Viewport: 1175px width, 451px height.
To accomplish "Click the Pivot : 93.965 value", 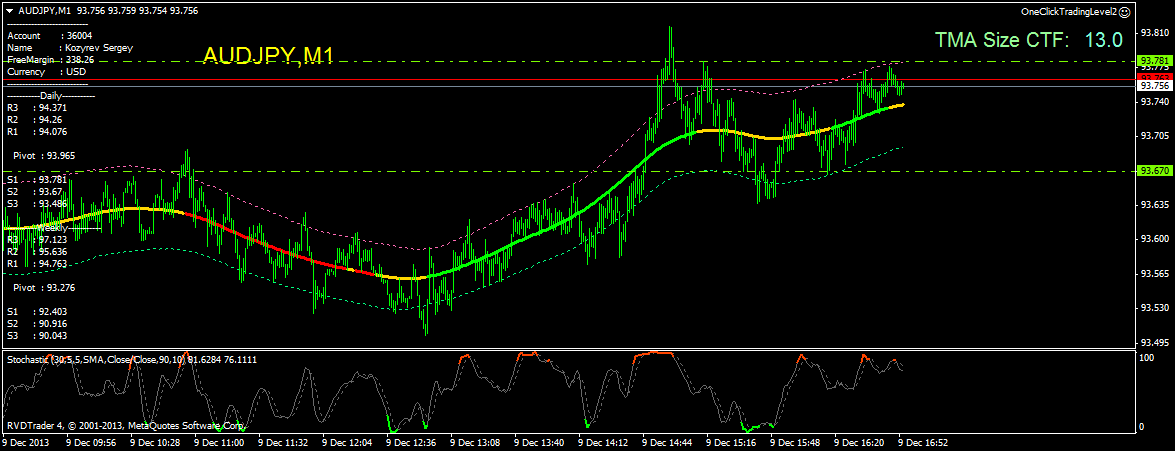I will point(44,156).
